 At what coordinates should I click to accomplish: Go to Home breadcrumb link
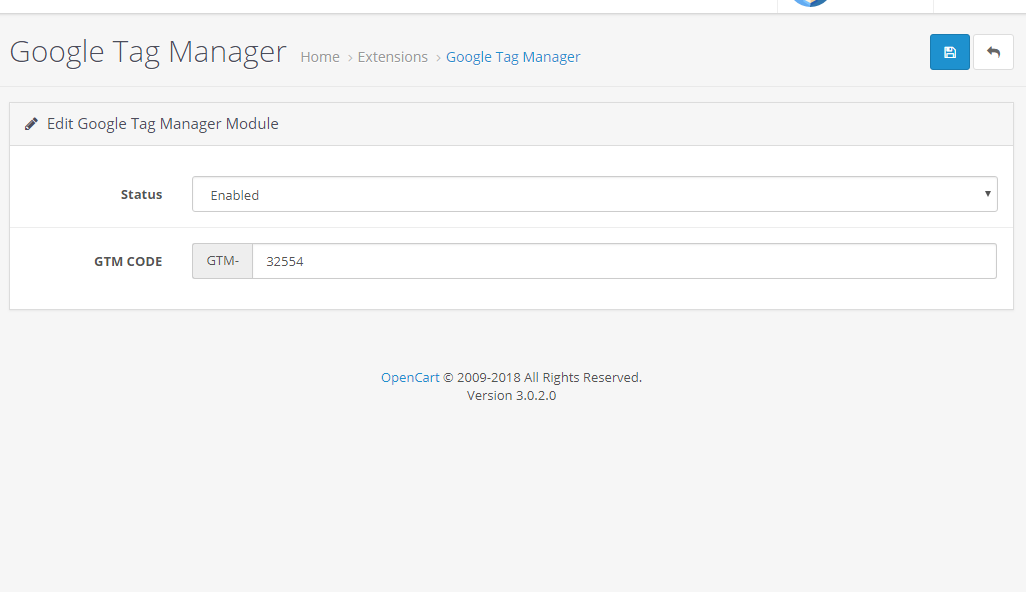pos(320,57)
